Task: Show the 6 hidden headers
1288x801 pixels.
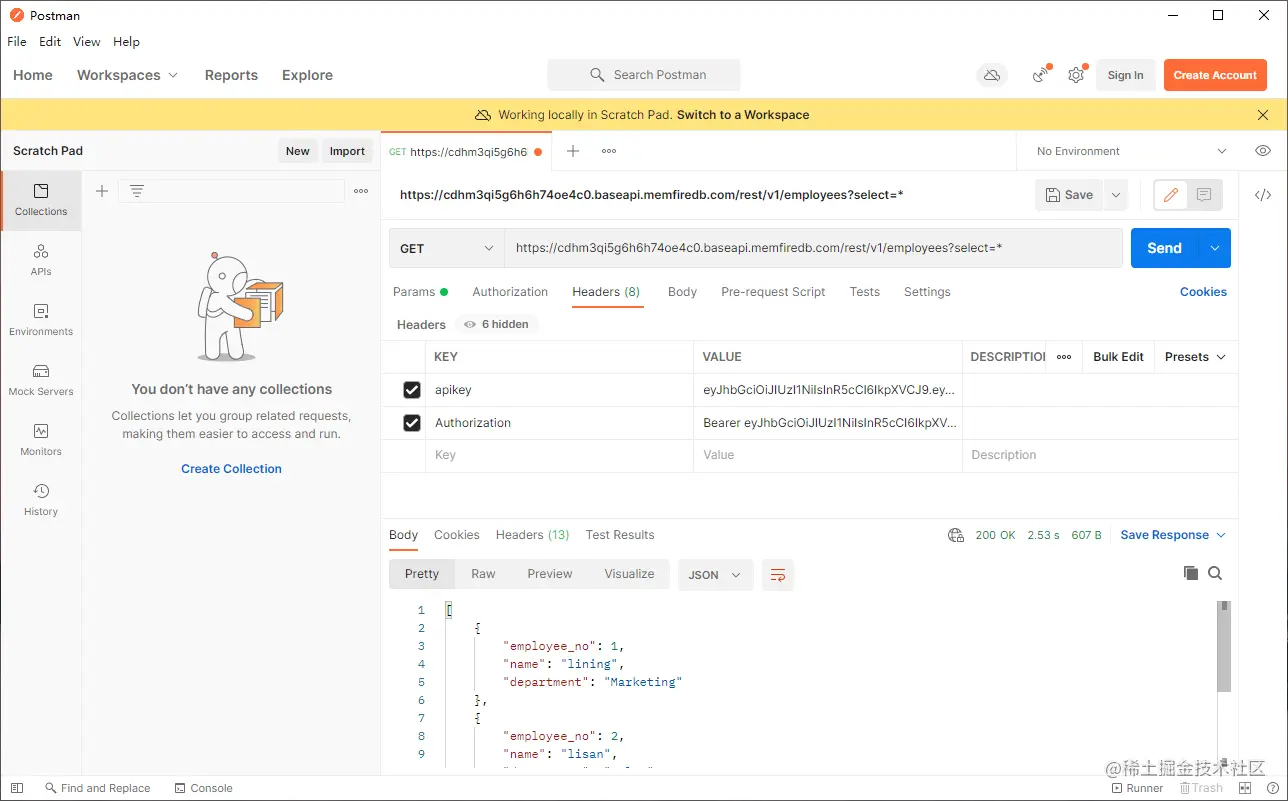Action: coord(497,324)
